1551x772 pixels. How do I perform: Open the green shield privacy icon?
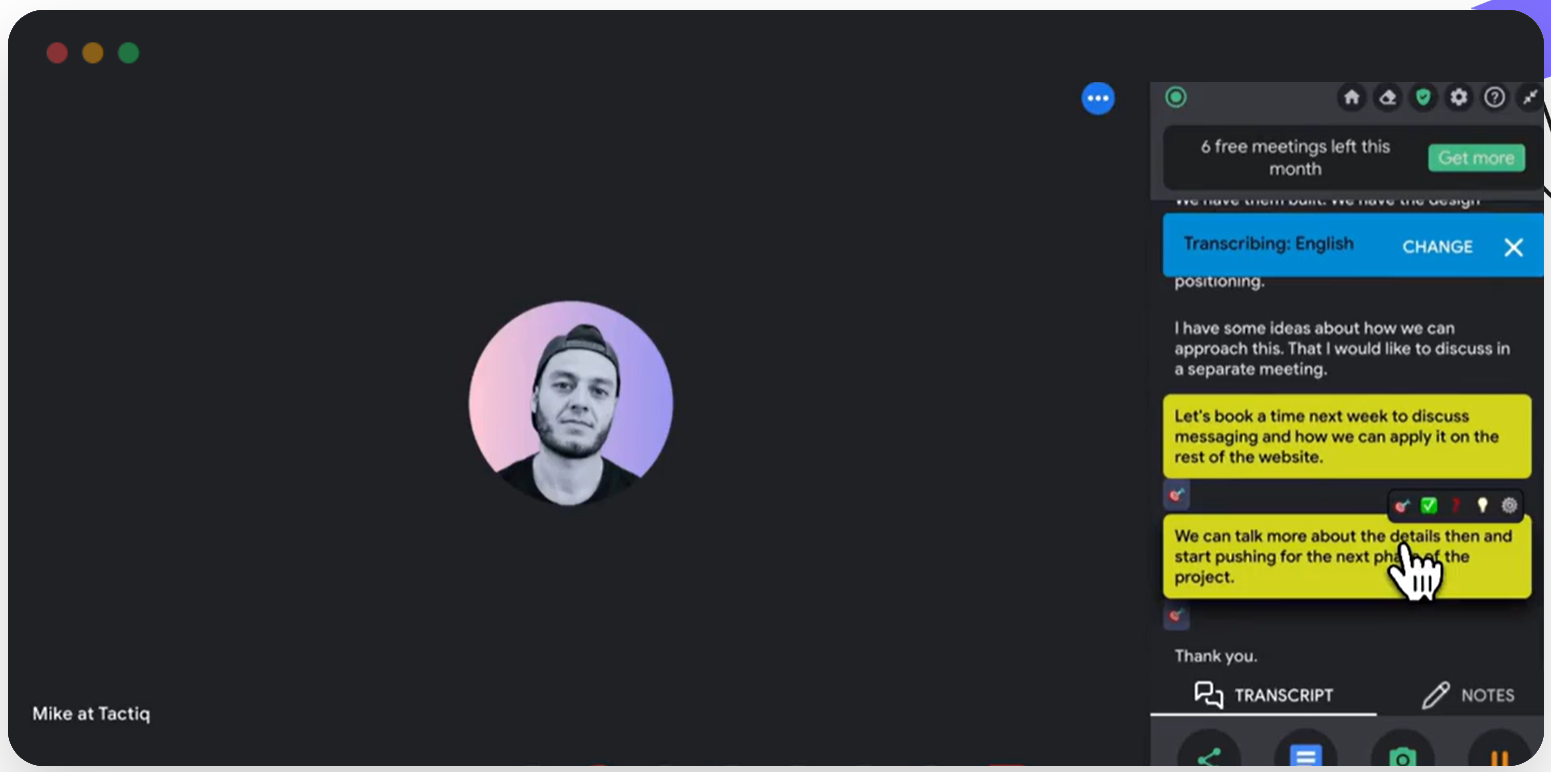coord(1423,97)
